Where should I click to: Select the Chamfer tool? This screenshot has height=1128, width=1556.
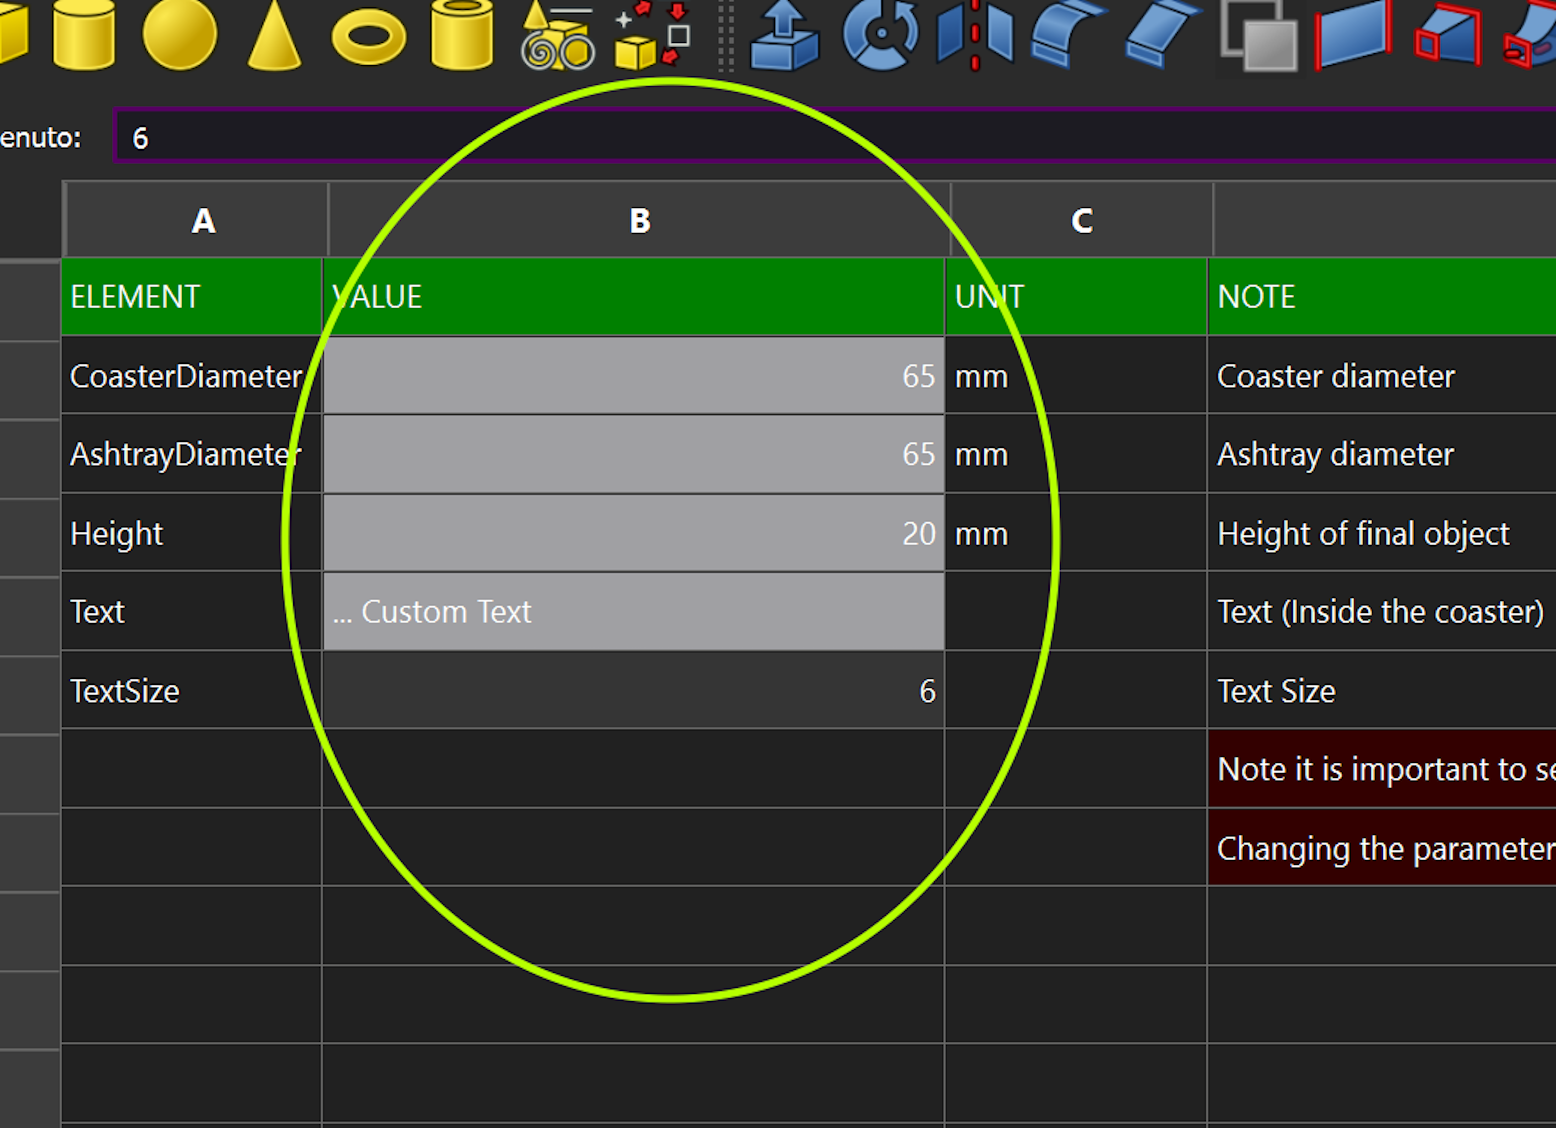click(x=1162, y=36)
